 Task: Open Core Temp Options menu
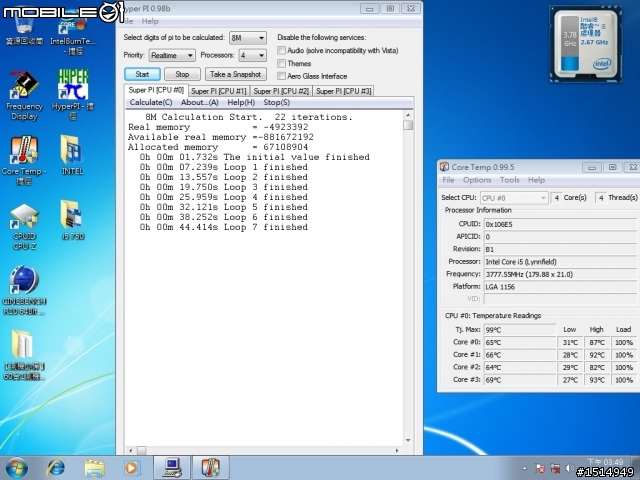pyautogui.click(x=477, y=180)
